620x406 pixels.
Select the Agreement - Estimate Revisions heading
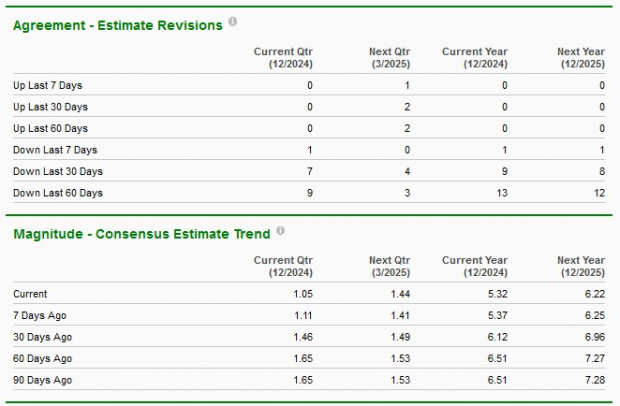tap(118, 25)
